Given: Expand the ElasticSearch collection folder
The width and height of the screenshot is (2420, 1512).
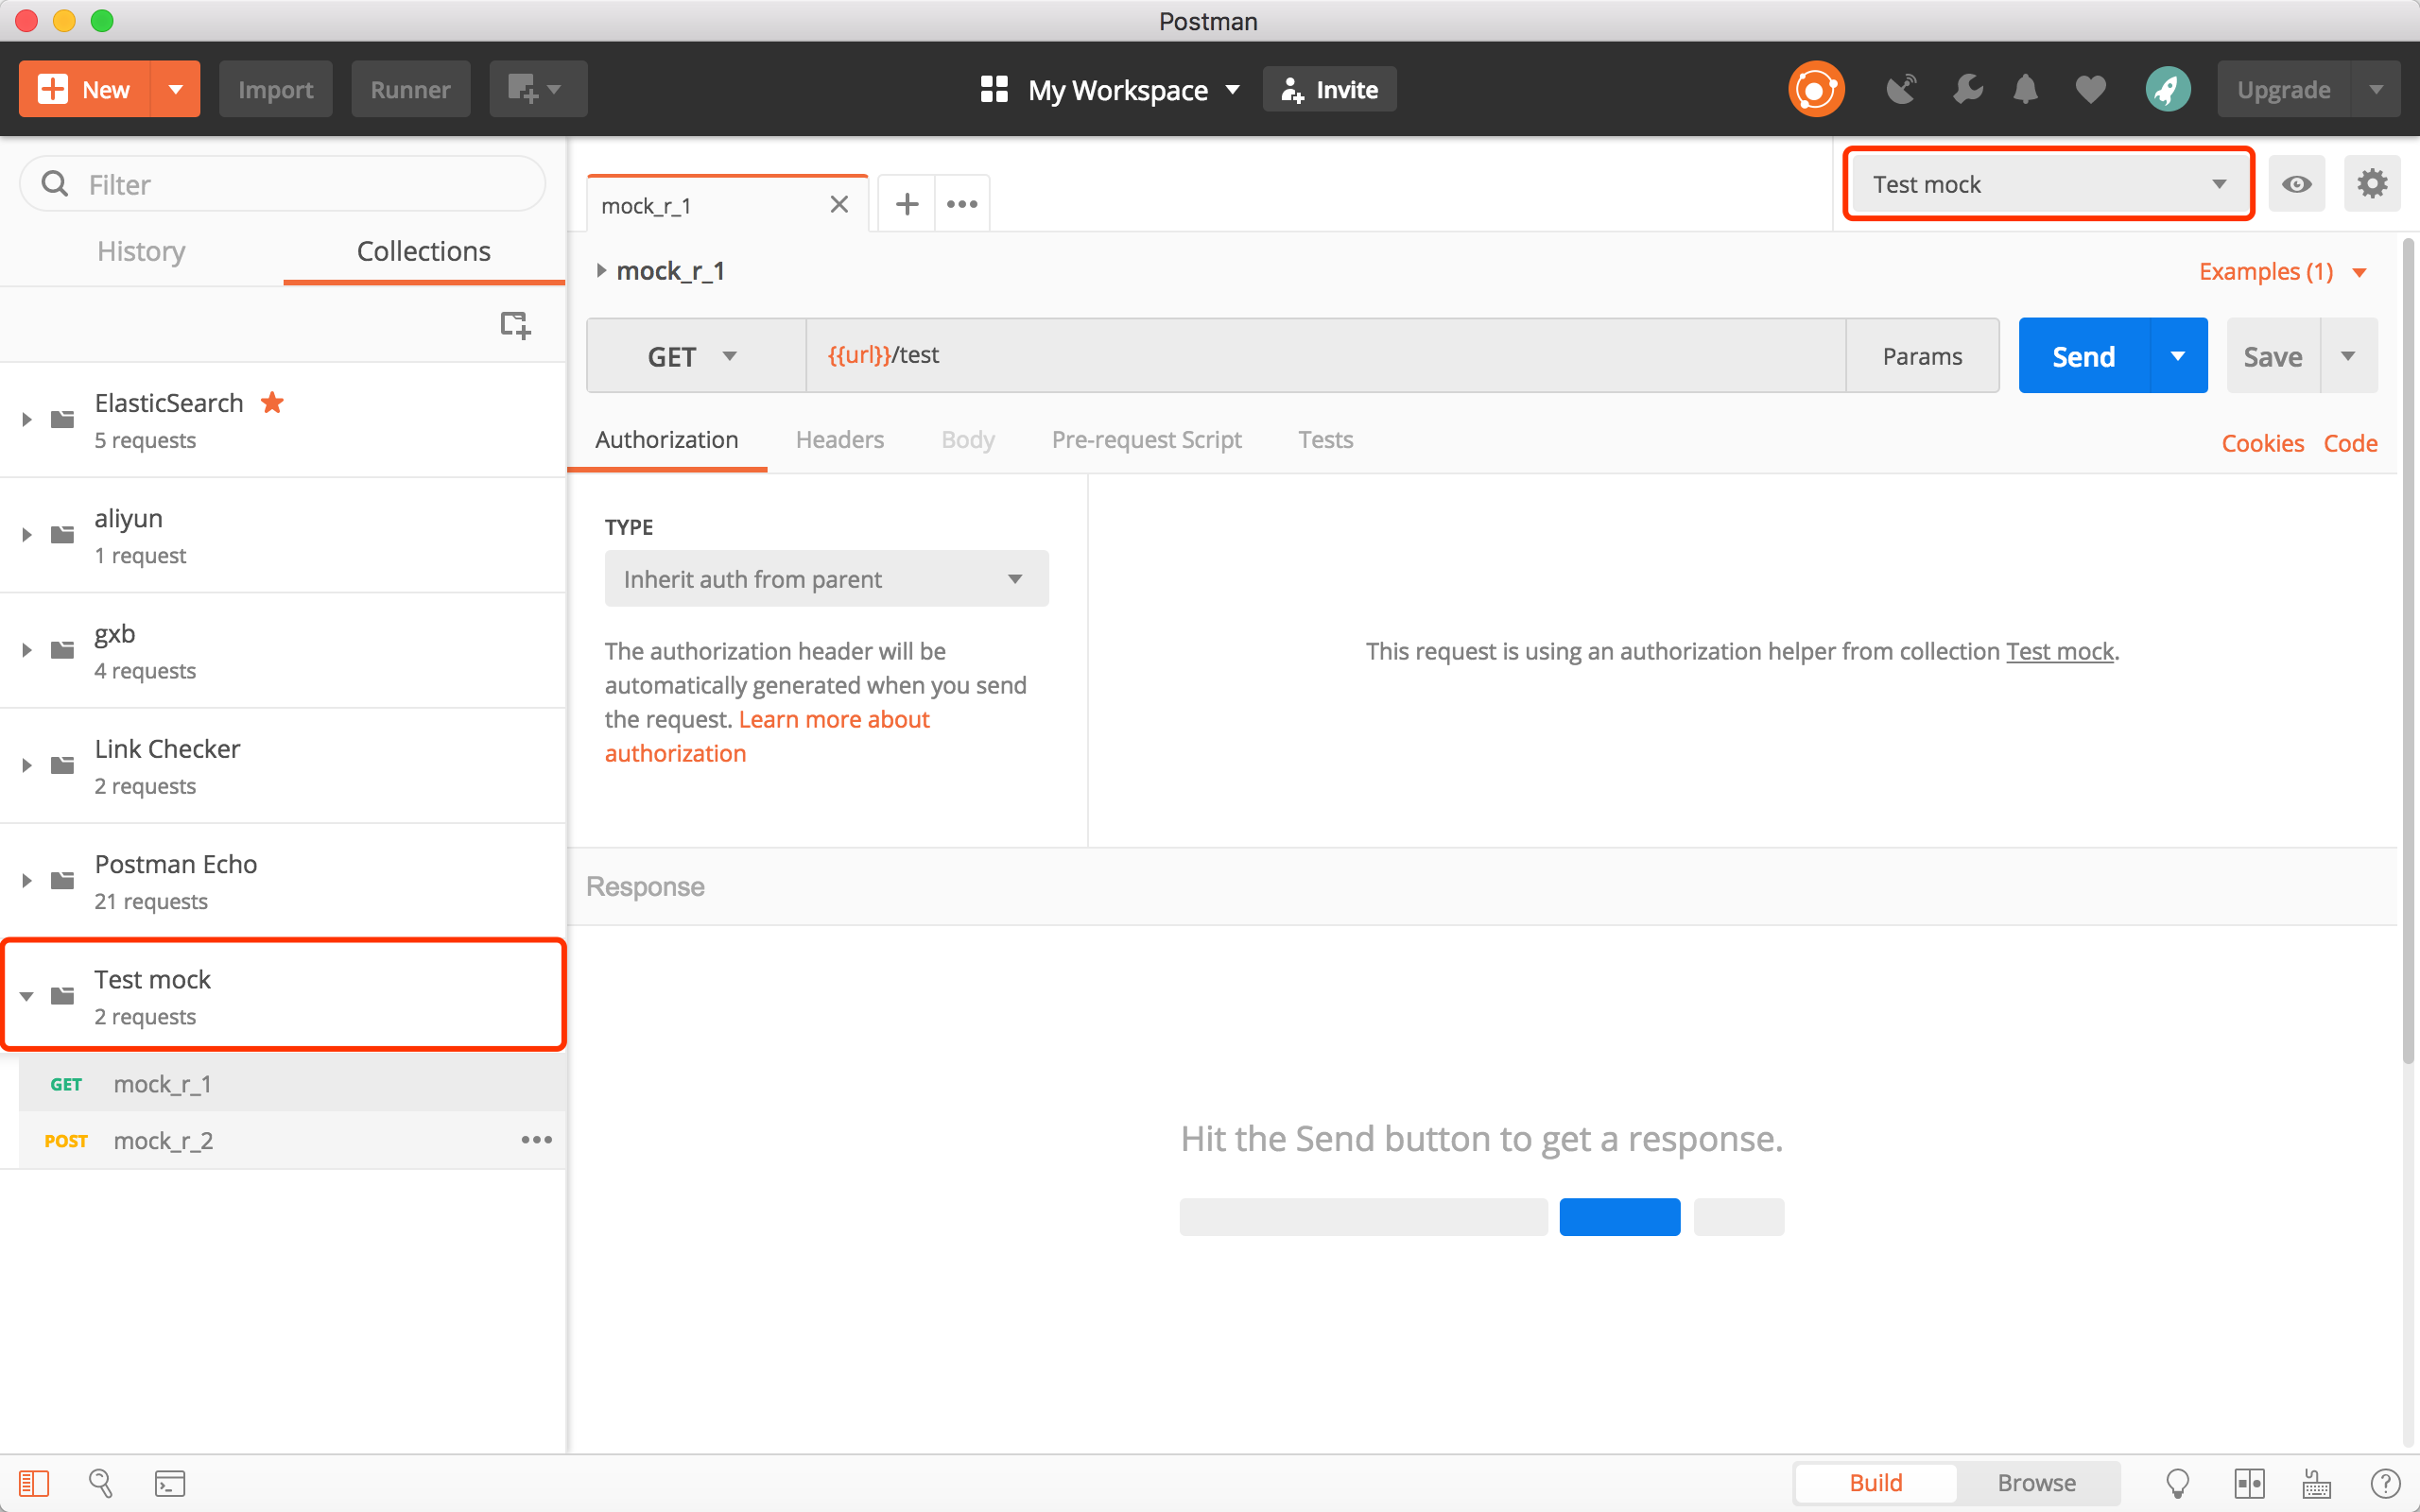Looking at the screenshot, I should pyautogui.click(x=27, y=420).
